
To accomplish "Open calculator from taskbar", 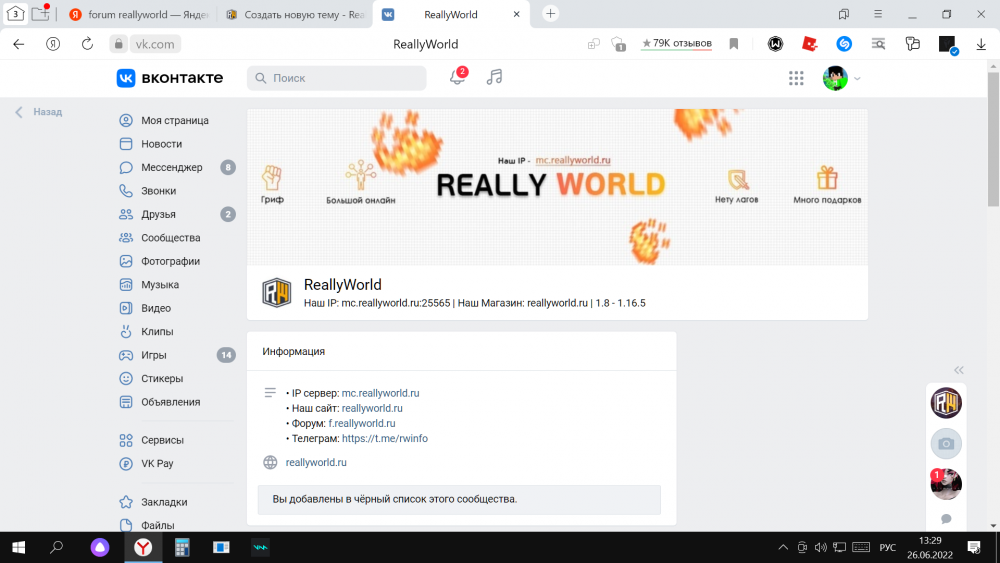I will 182,548.
